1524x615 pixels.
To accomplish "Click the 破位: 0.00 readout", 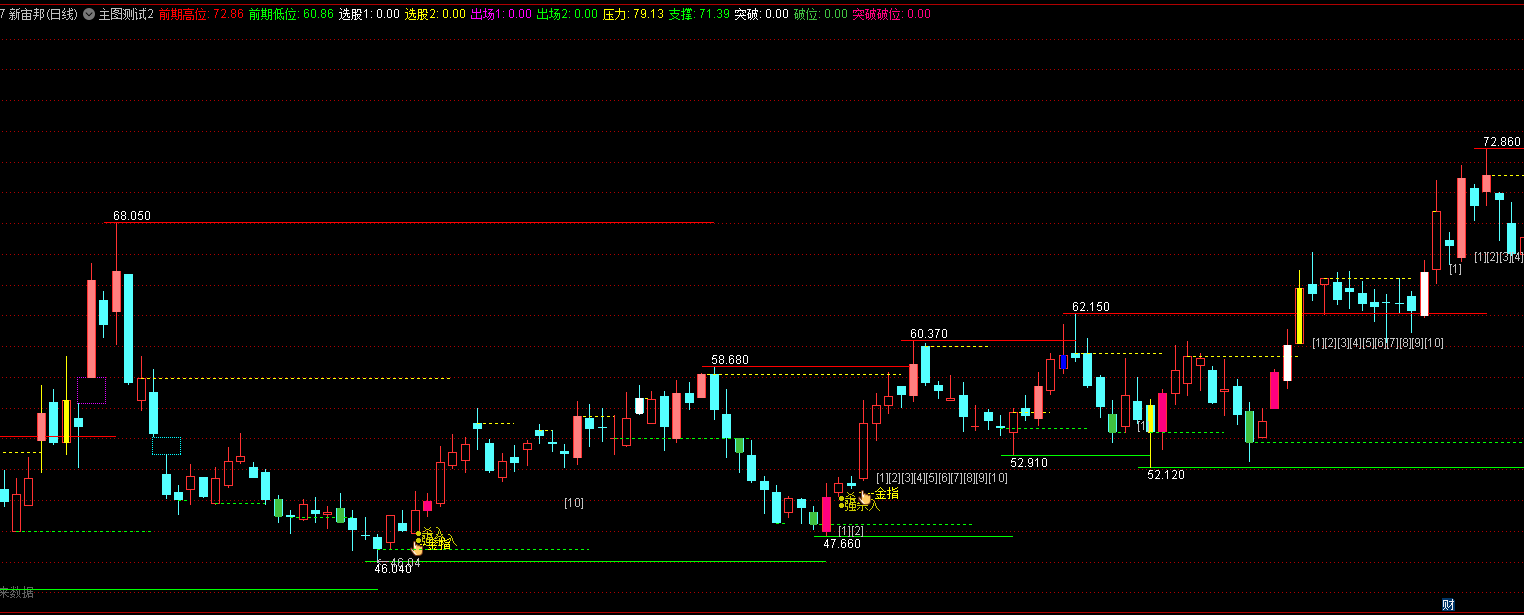I will tap(820, 15).
